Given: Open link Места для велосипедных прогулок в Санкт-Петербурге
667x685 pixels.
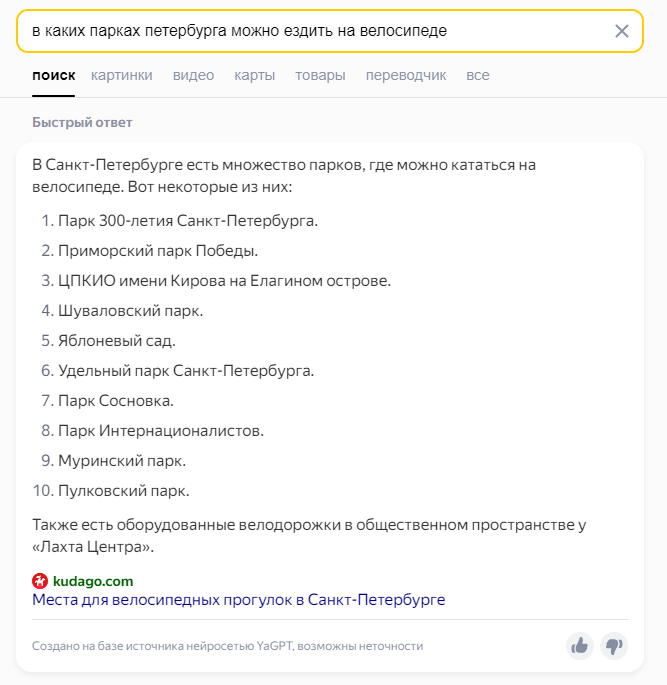Looking at the screenshot, I should point(238,599).
